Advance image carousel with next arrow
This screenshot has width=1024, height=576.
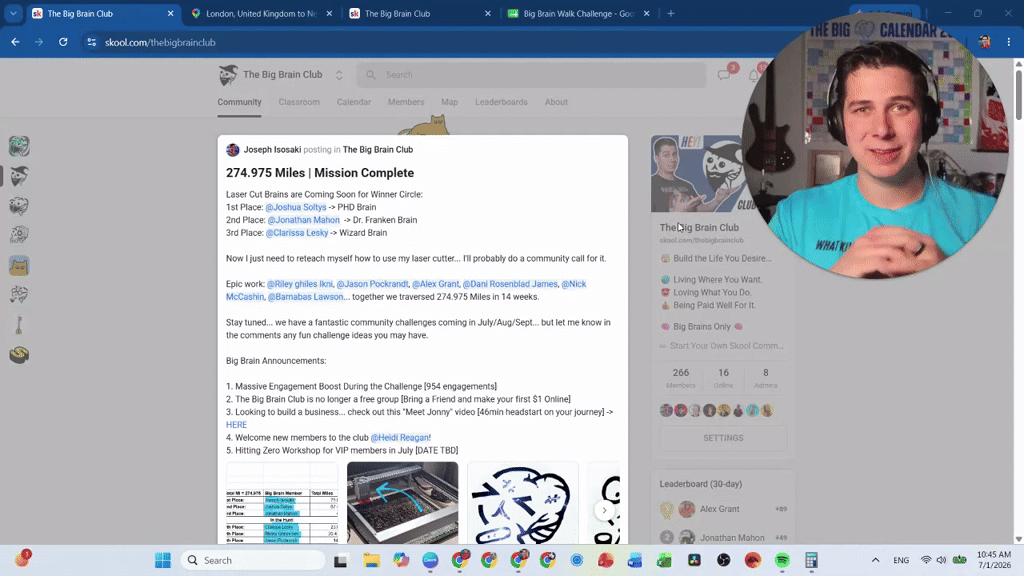tap(604, 510)
